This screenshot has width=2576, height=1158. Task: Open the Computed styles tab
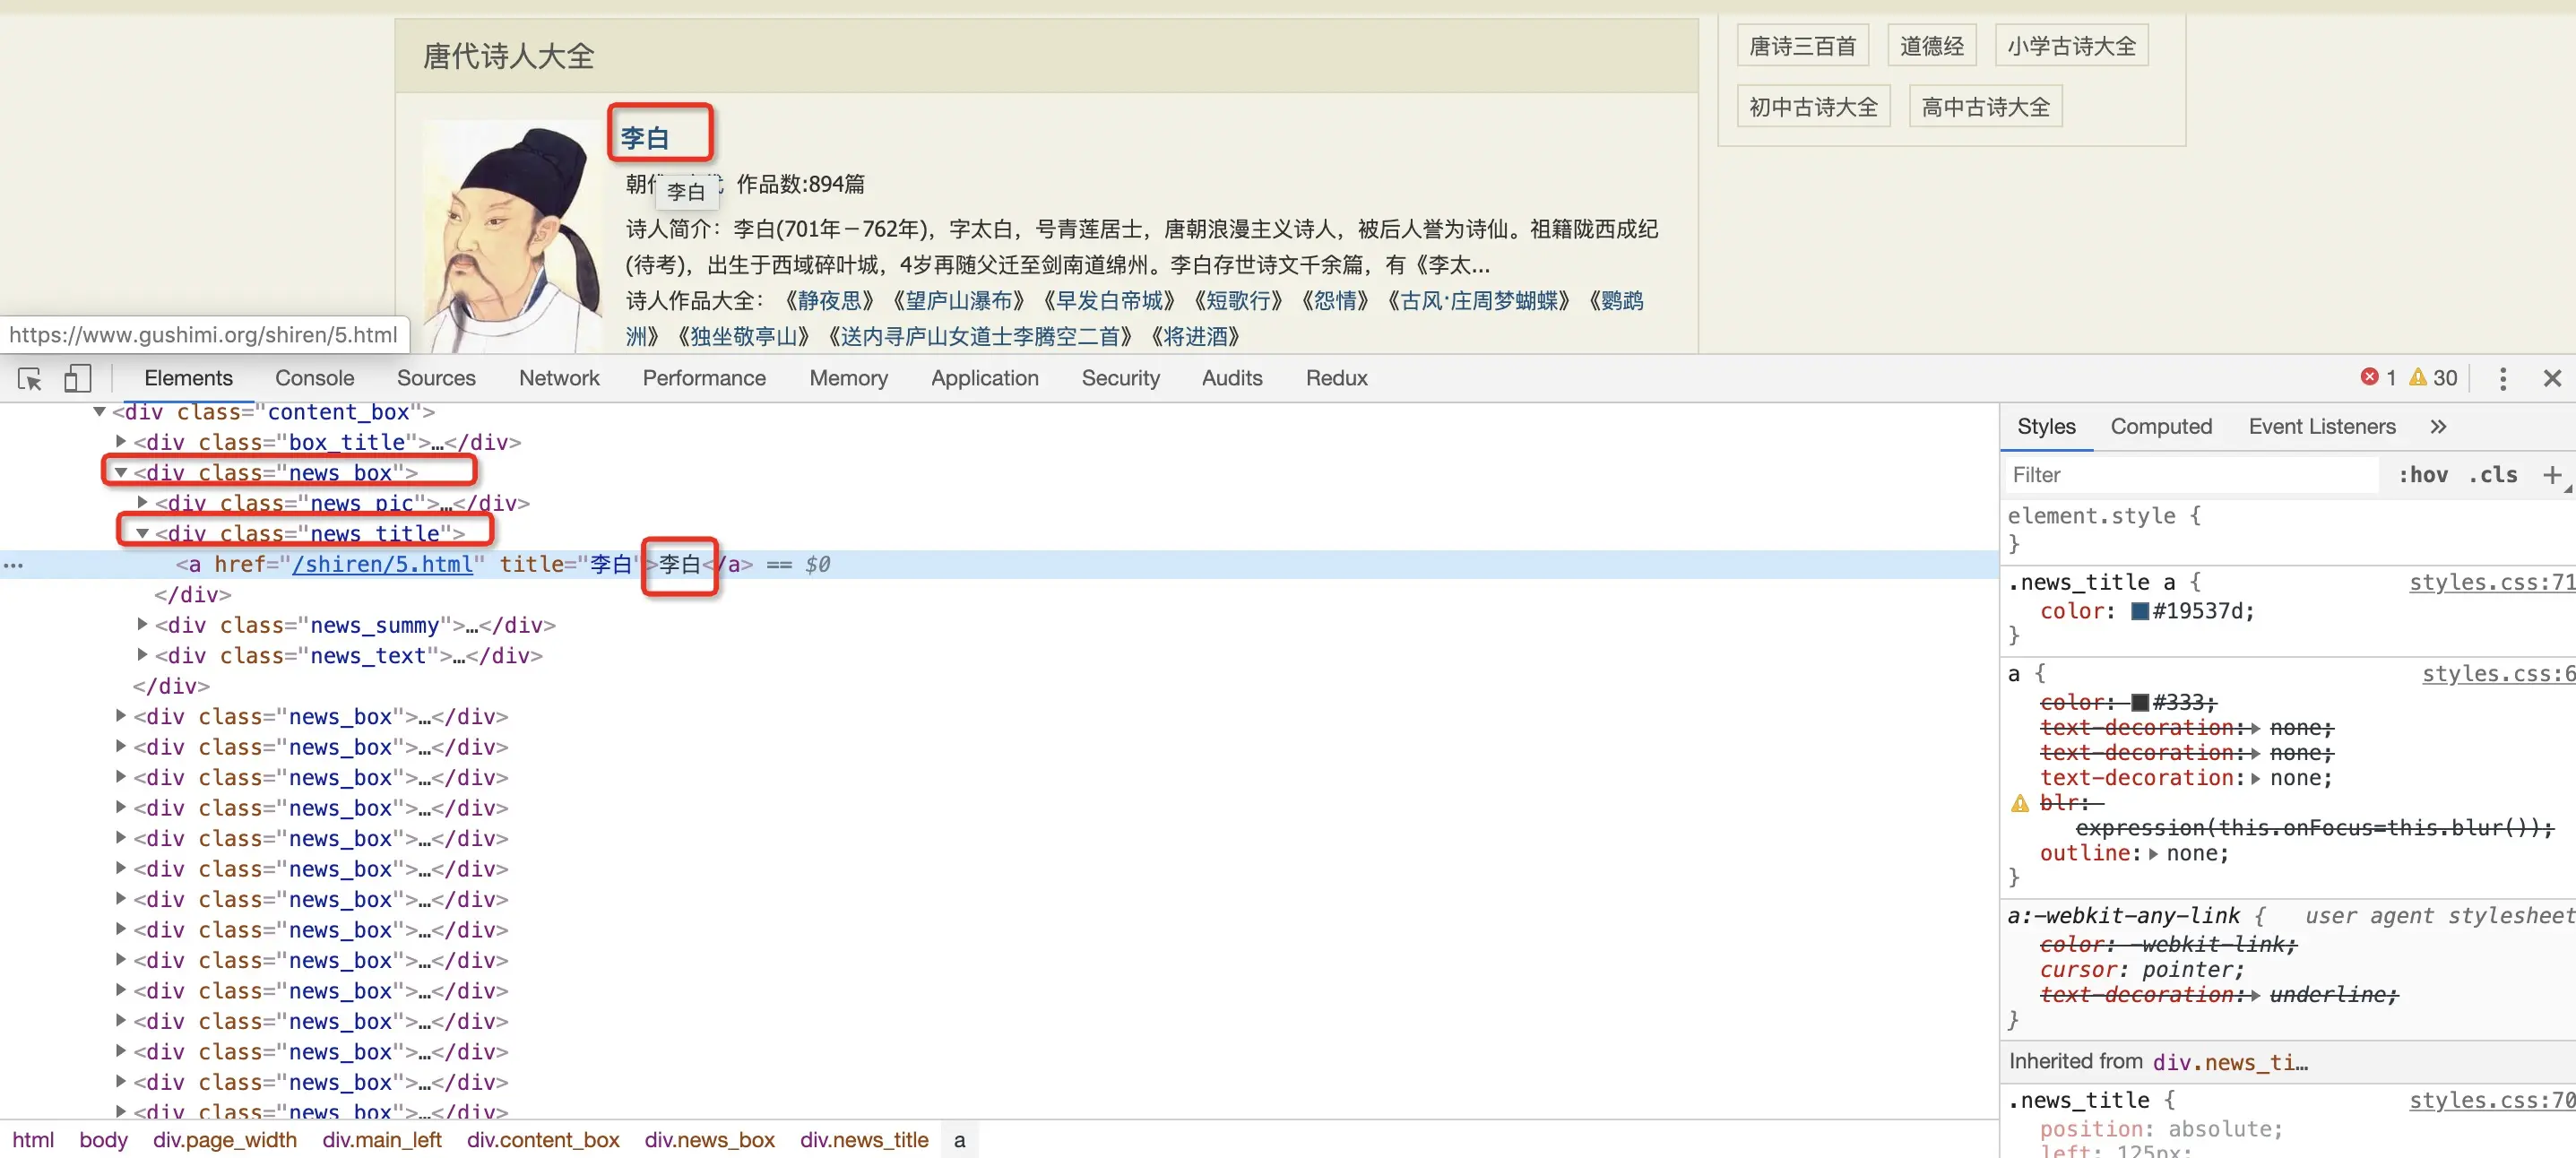click(2160, 427)
